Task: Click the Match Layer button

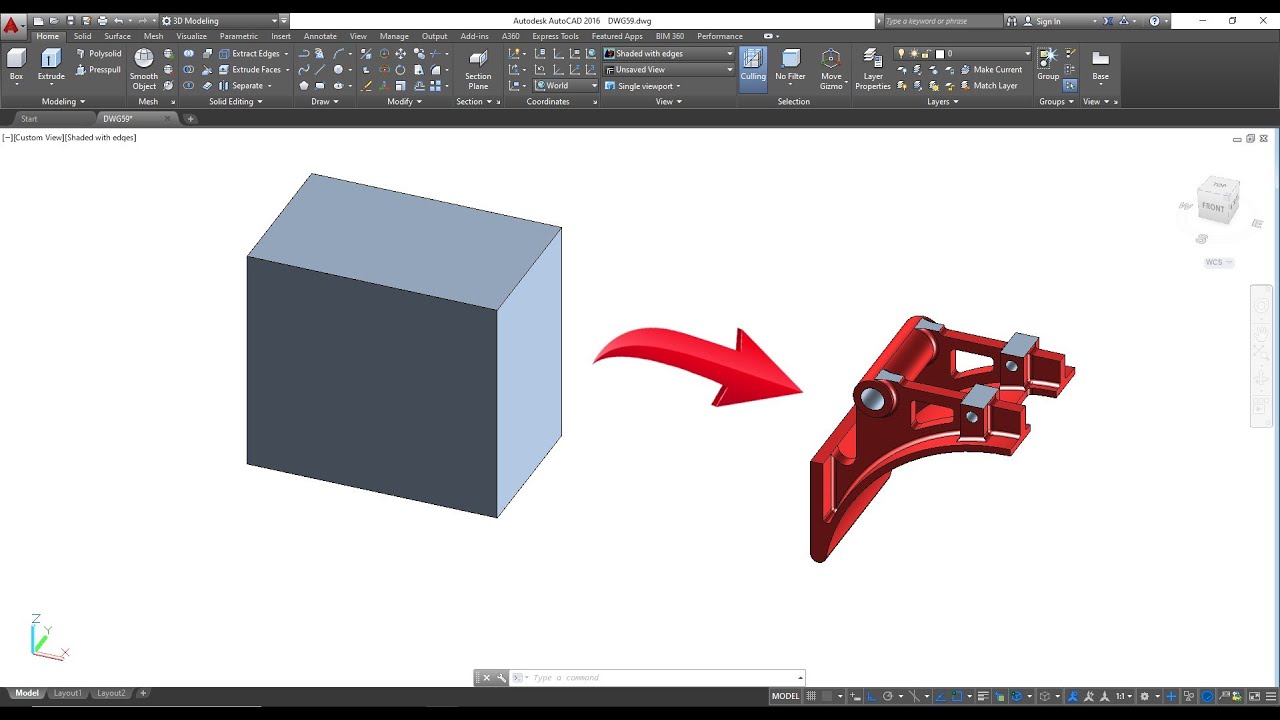Action: pyautogui.click(x=988, y=86)
